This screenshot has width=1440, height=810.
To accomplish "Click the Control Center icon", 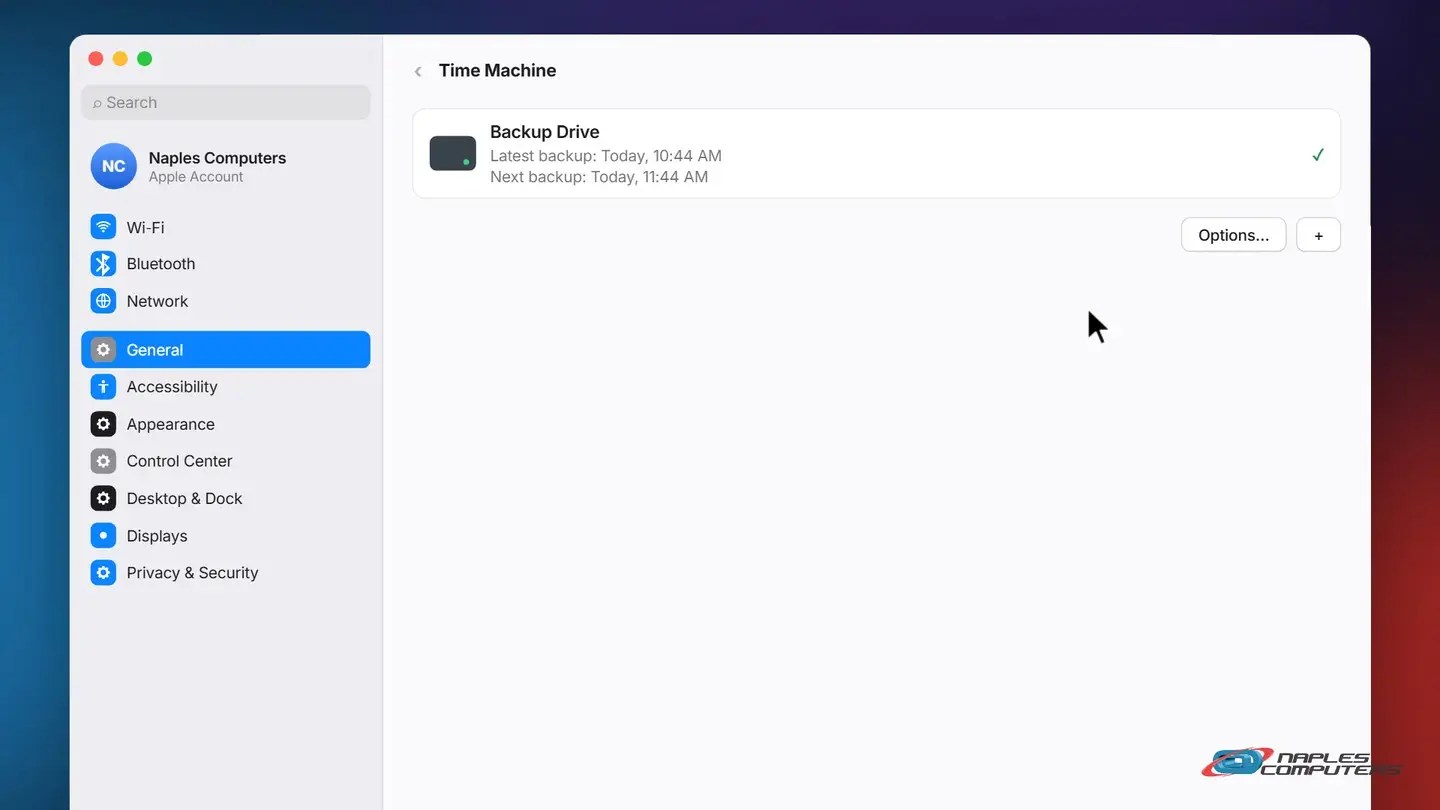I will point(103,461).
